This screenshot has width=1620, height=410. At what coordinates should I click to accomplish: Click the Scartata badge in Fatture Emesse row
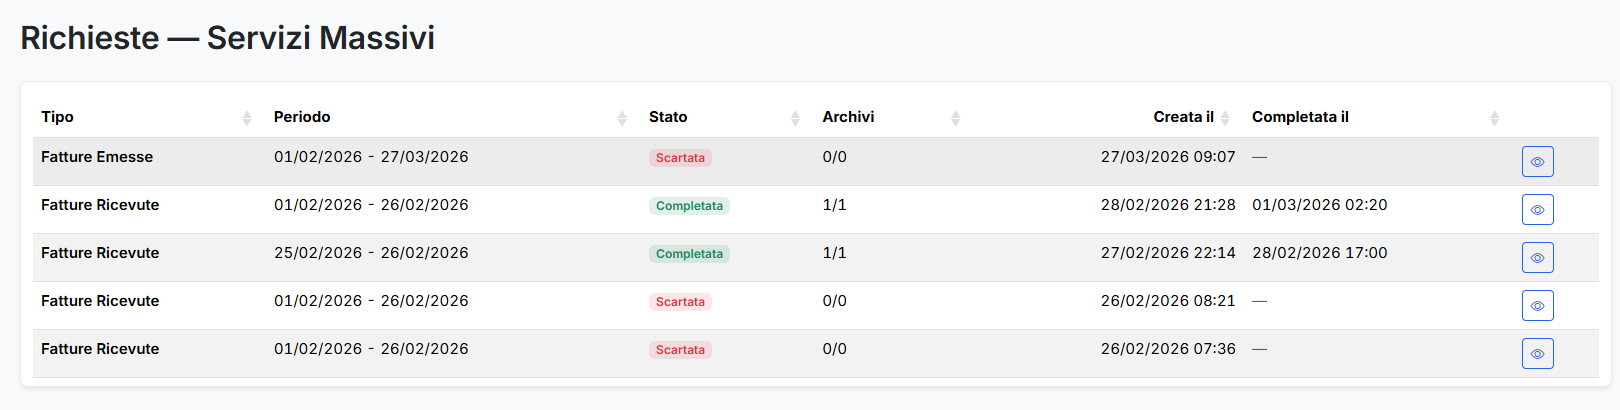(x=680, y=158)
